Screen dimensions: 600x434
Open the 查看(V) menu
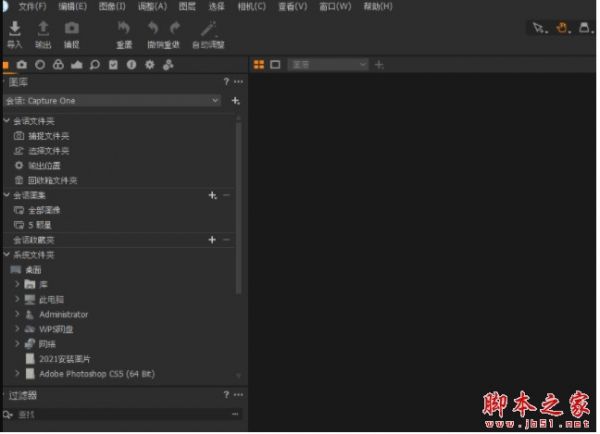pyautogui.click(x=293, y=7)
